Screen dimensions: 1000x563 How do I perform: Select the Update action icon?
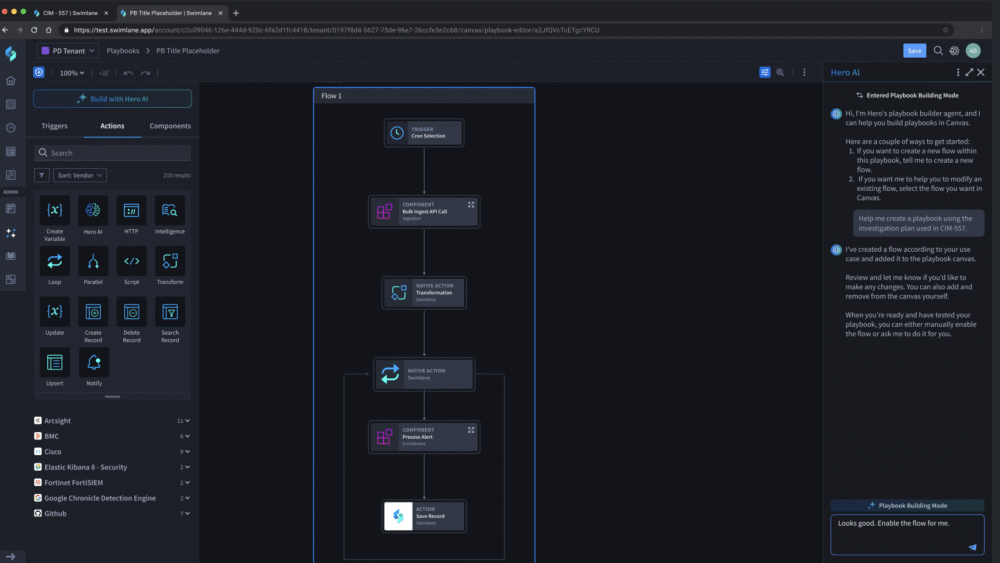(x=55, y=312)
